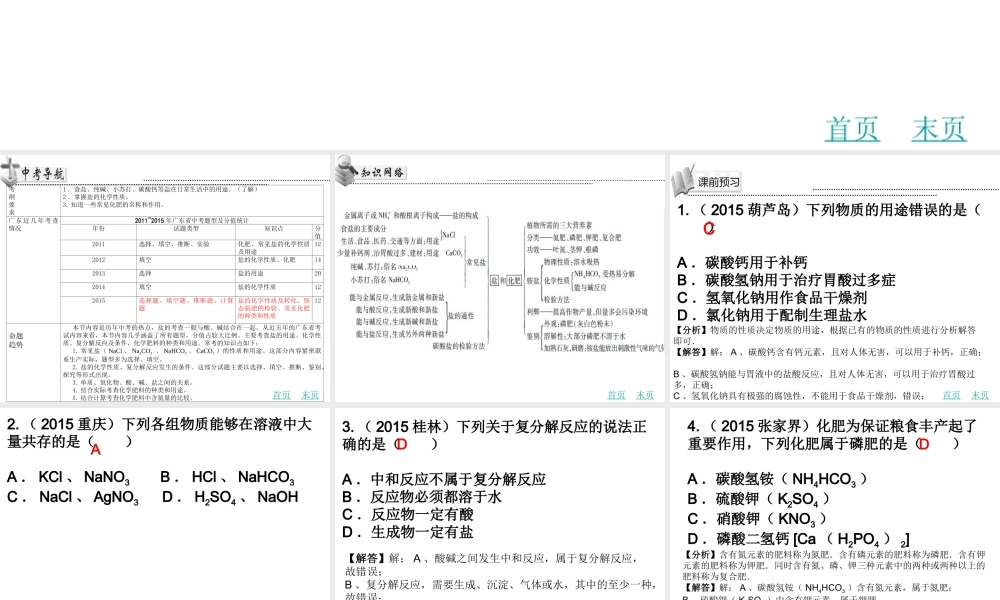Screen dimensions: 1000x600
Task: Select option D 磷酸二氢钙
Action: [x=798, y=539]
